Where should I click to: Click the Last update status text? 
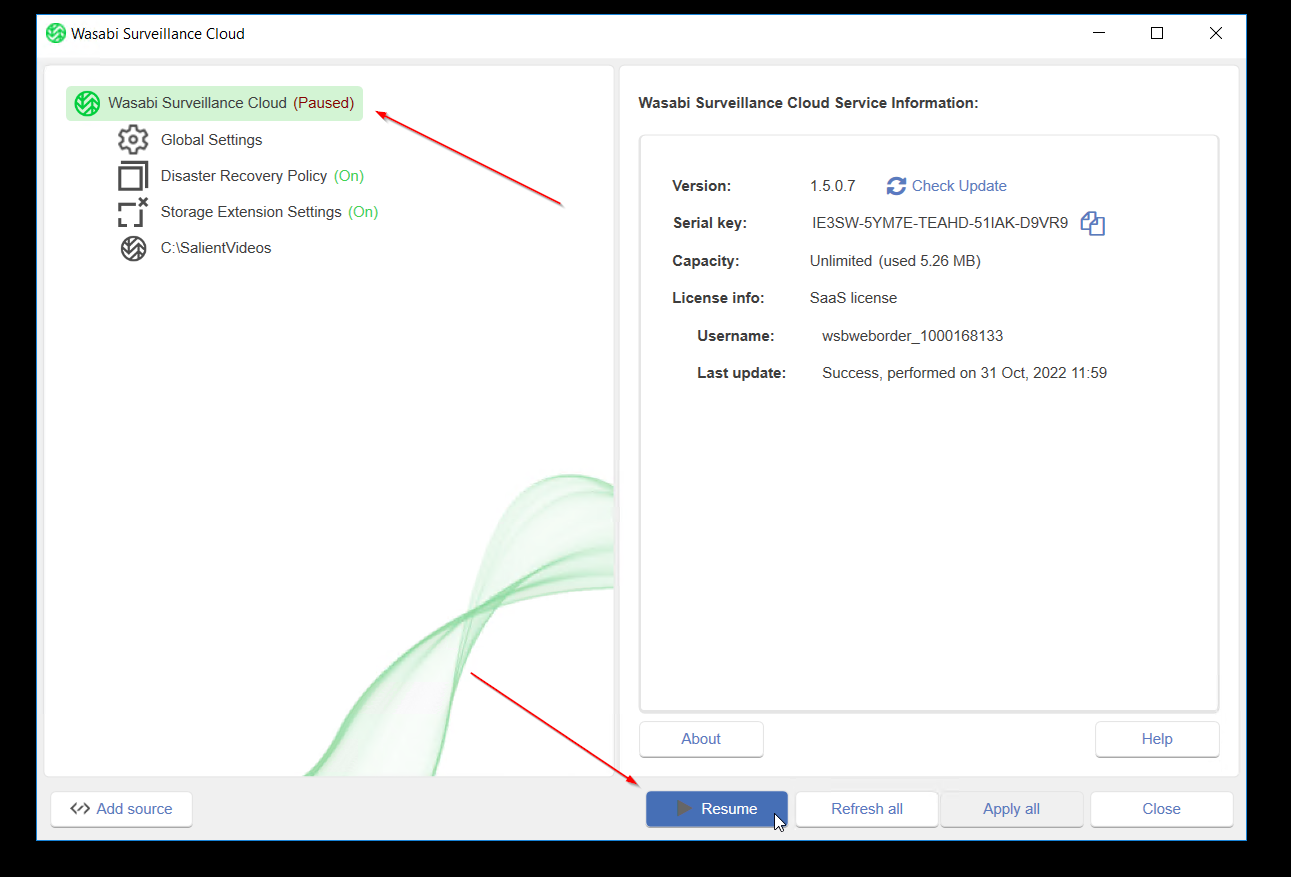964,373
